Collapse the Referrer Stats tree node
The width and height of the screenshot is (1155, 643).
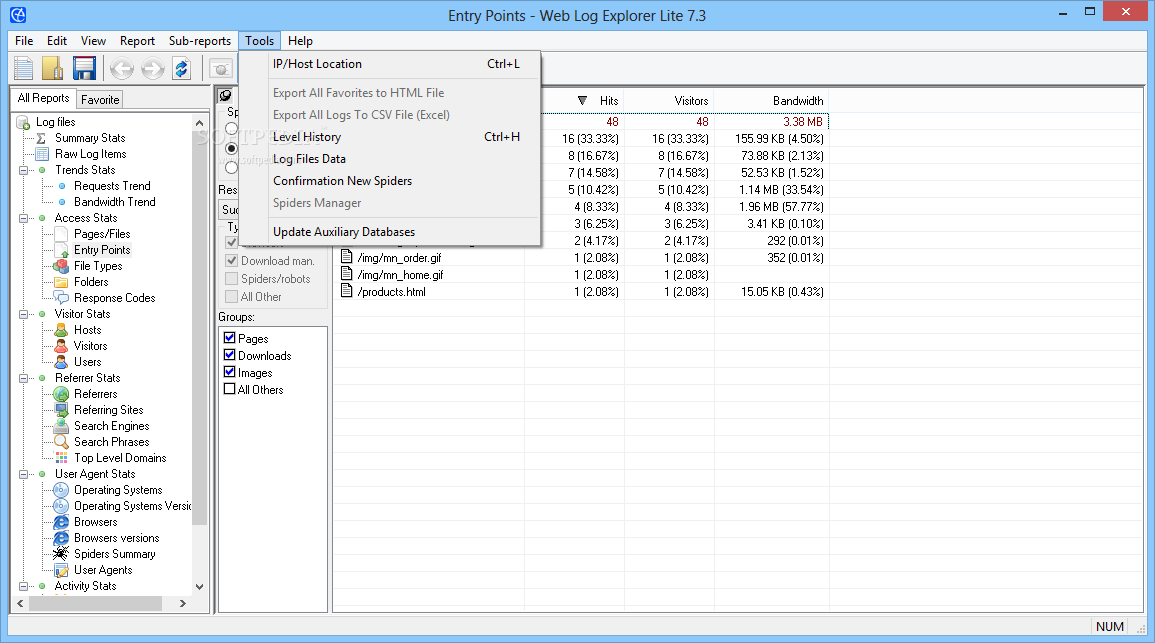coord(23,379)
